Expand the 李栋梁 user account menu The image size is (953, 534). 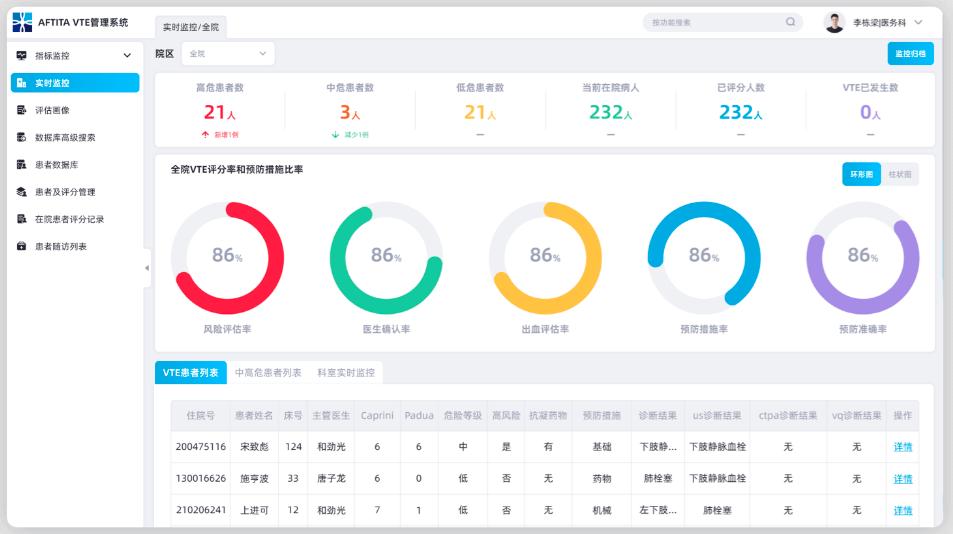pos(917,22)
